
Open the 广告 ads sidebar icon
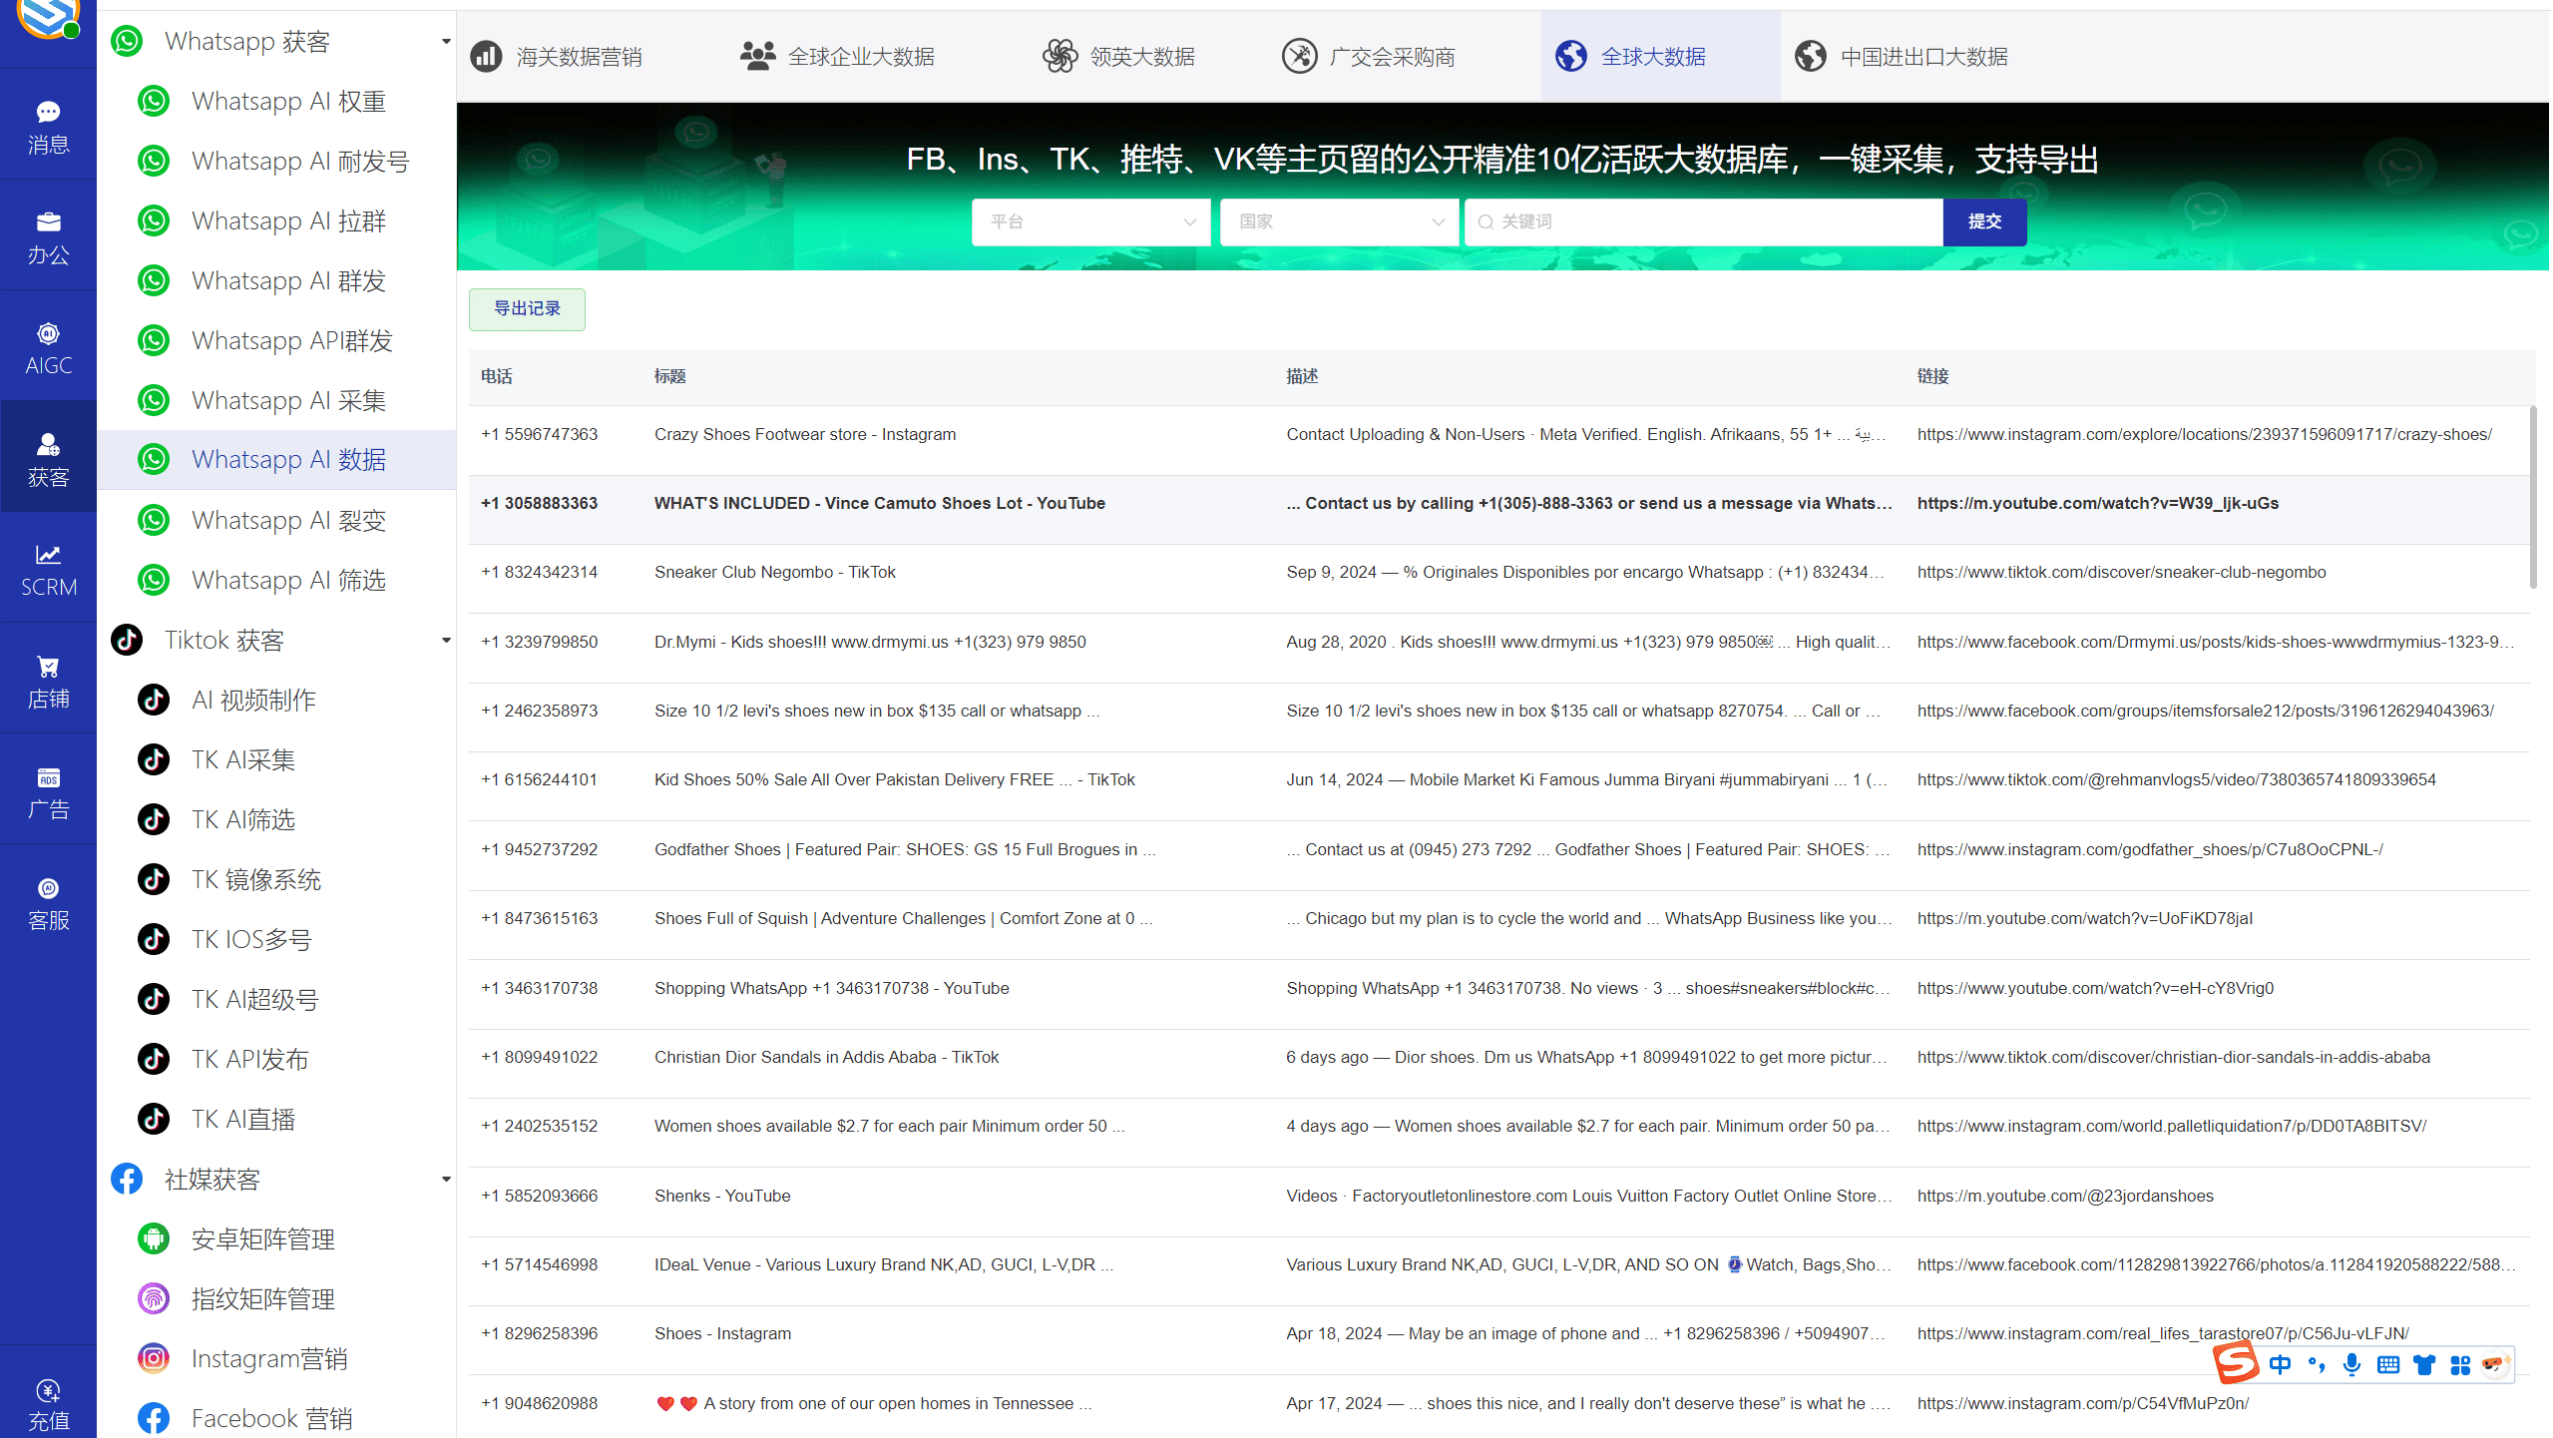[x=48, y=792]
